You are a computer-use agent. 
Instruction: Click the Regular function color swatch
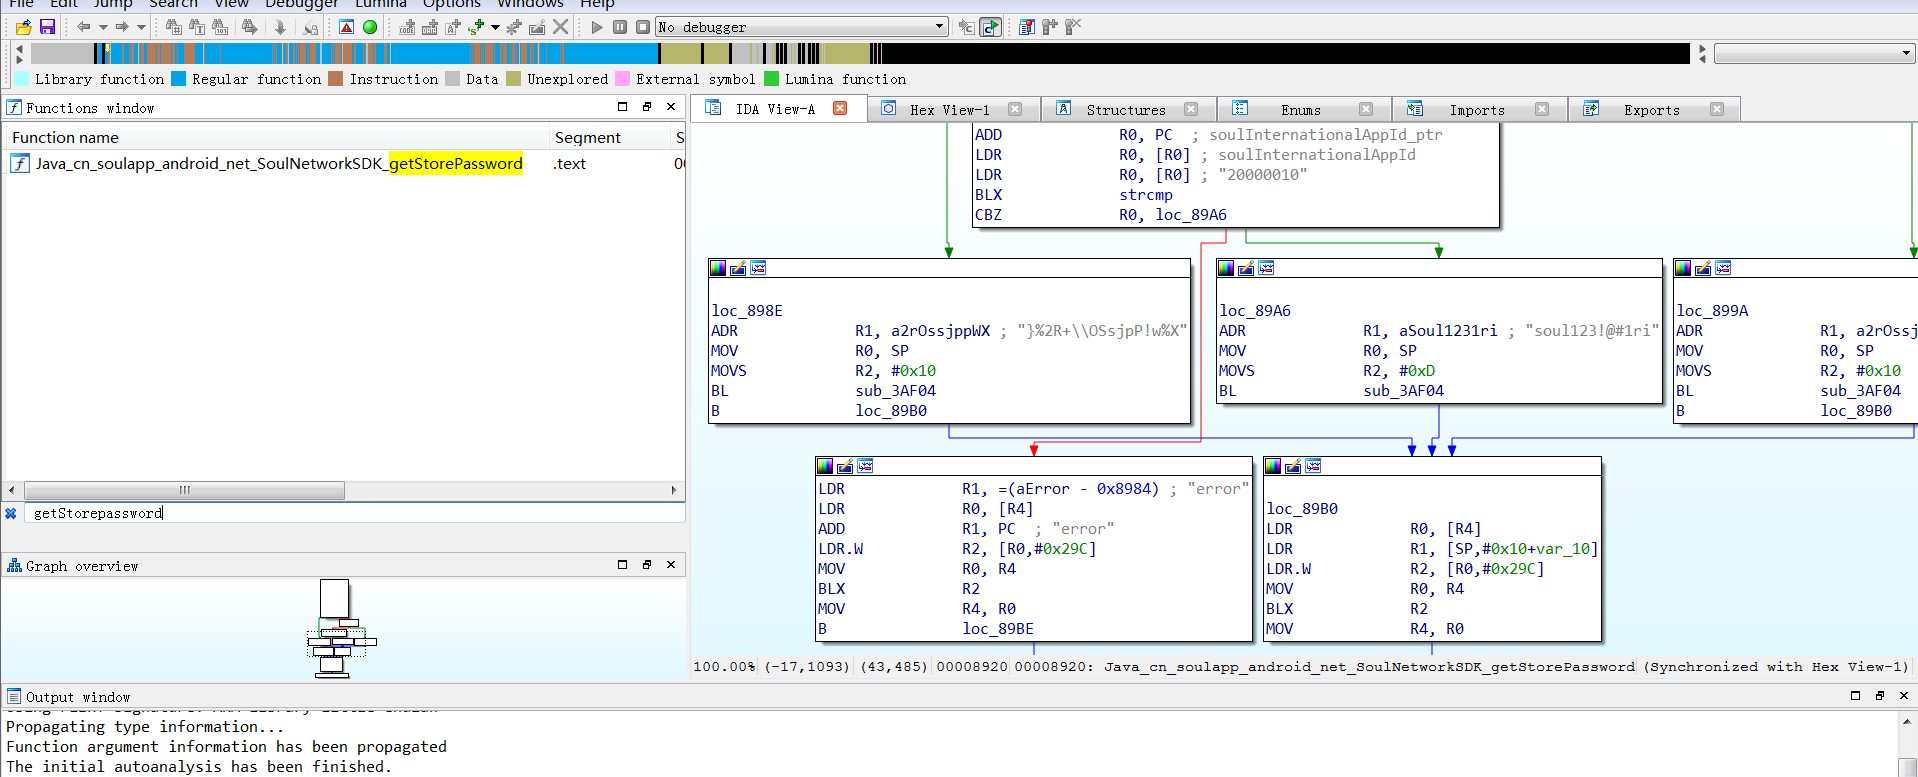[178, 79]
